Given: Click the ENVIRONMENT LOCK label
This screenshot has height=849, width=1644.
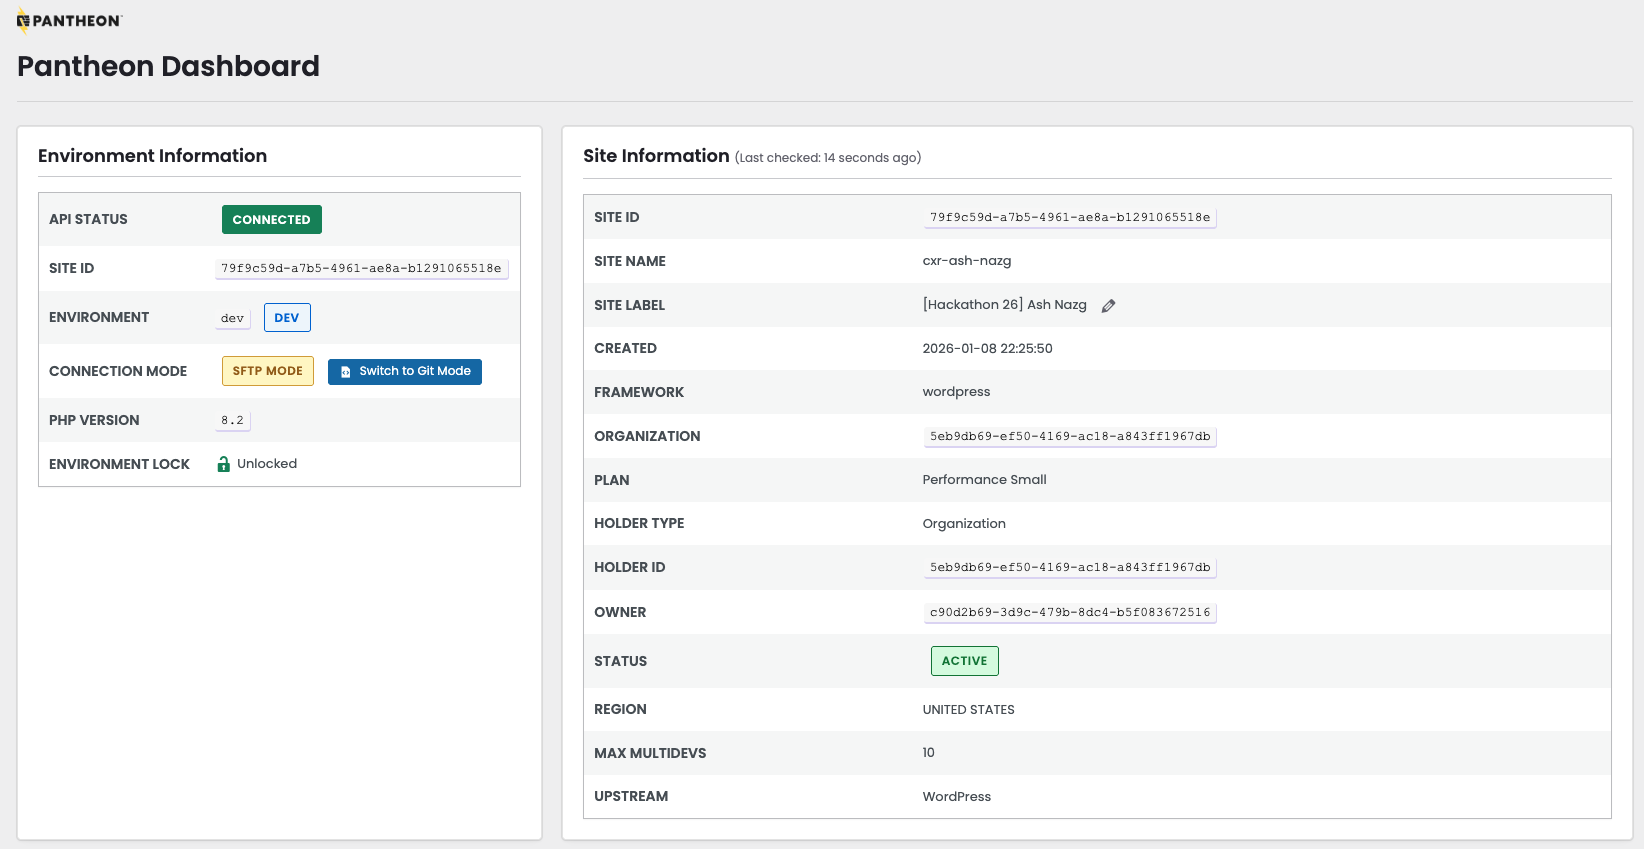Looking at the screenshot, I should click(x=119, y=464).
